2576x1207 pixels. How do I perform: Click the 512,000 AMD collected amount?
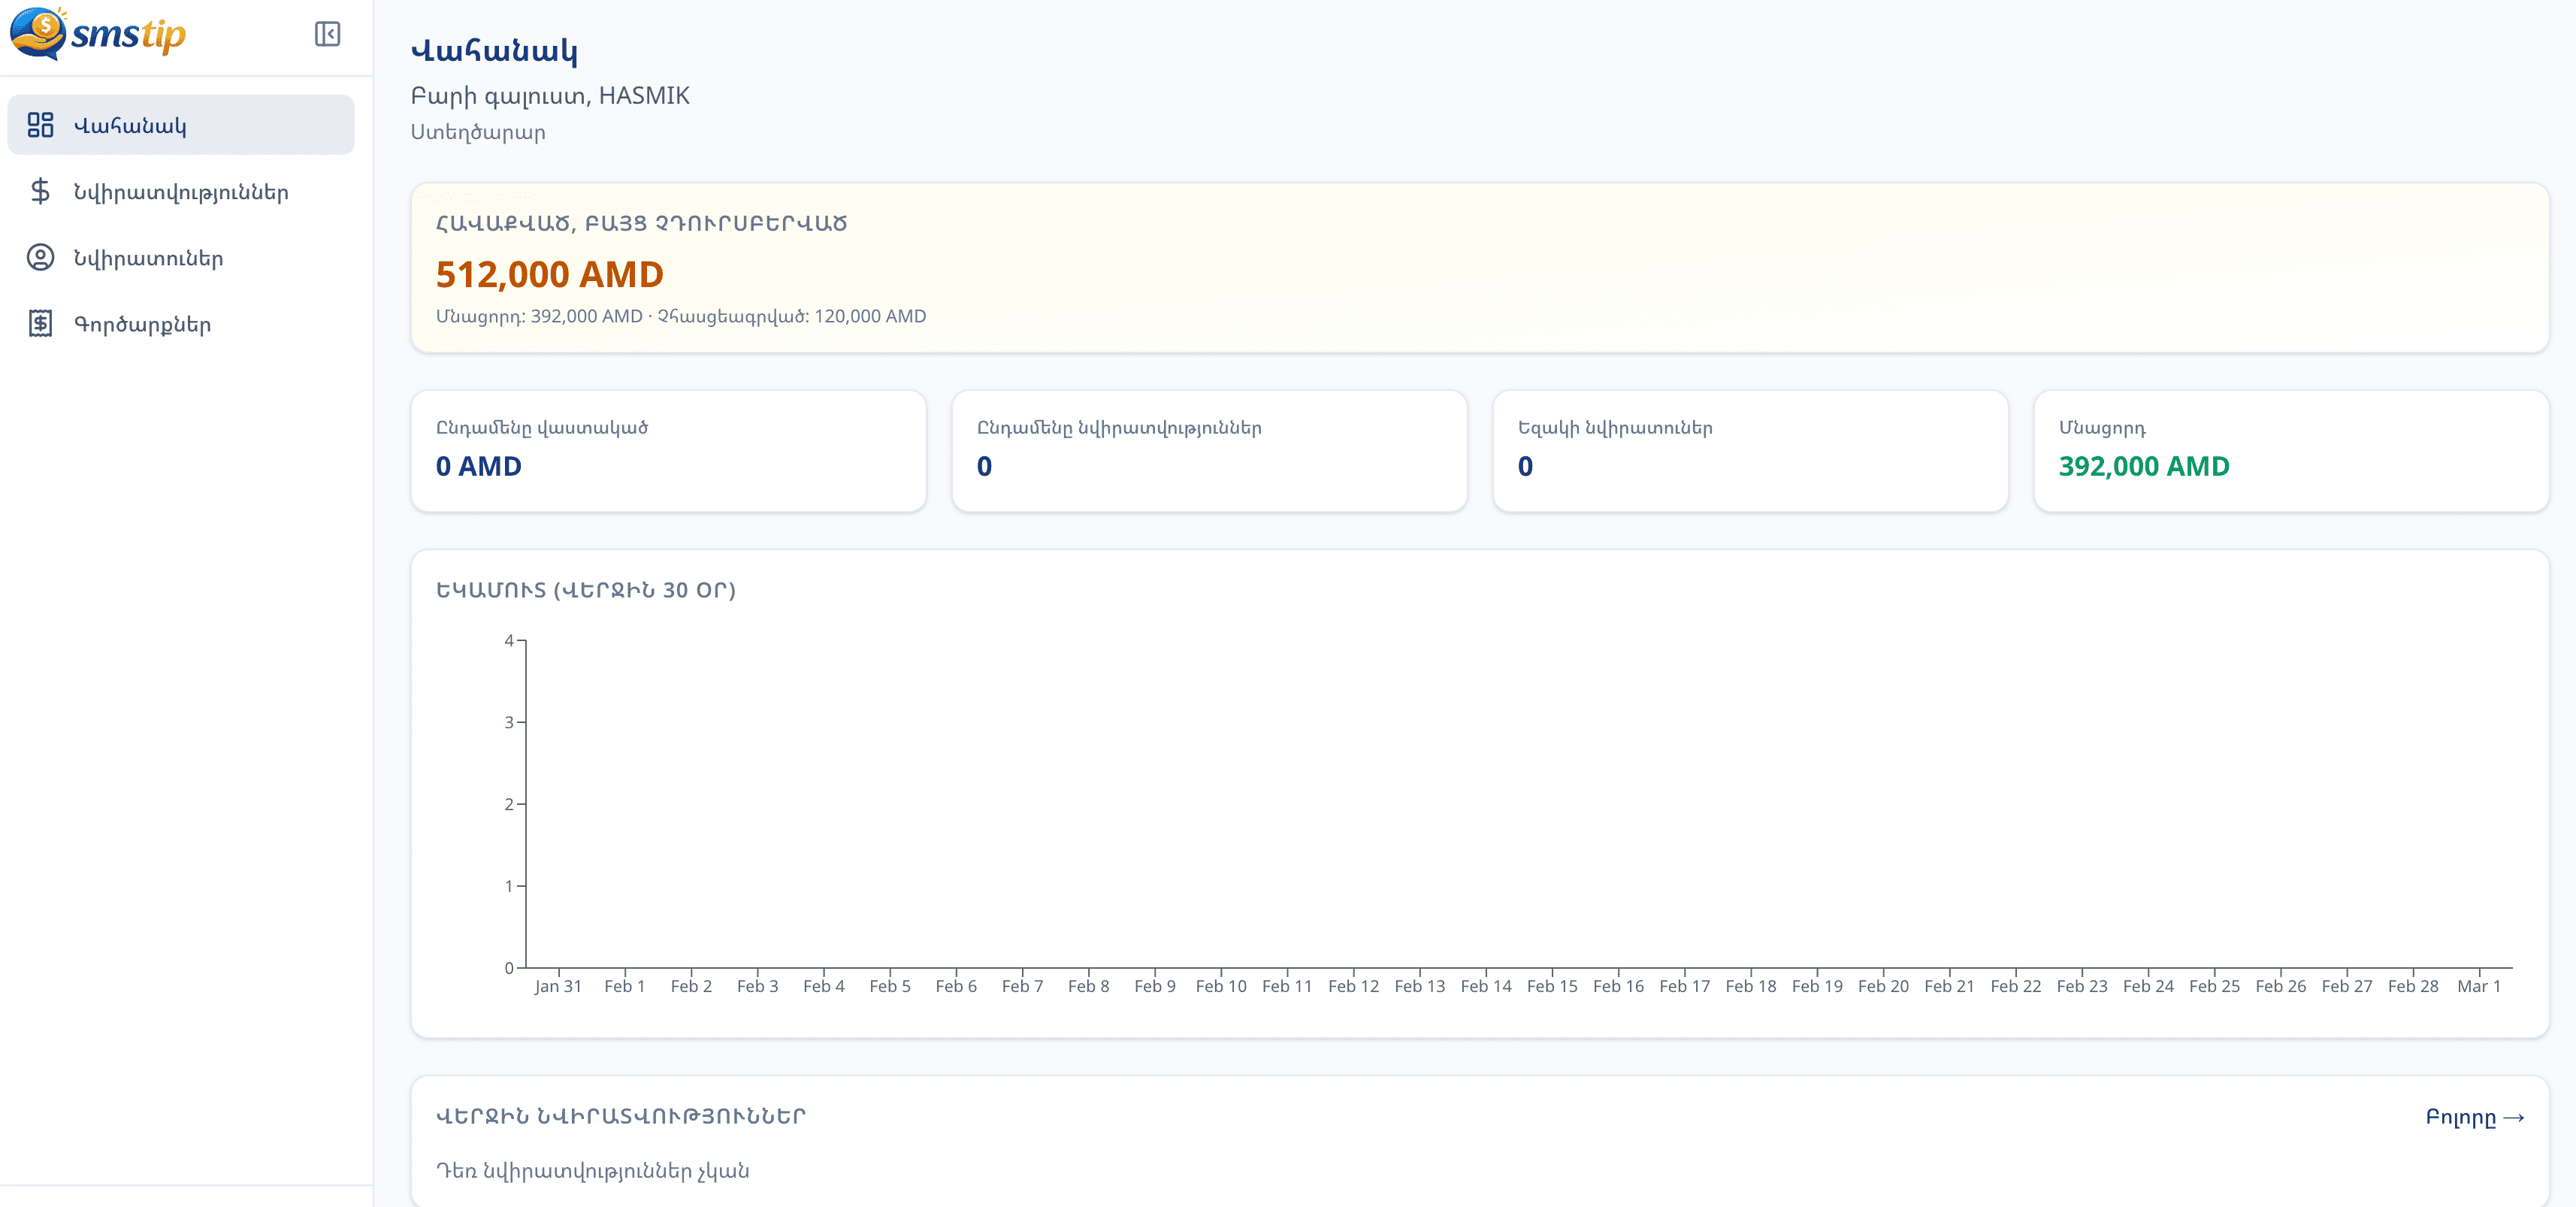click(549, 274)
